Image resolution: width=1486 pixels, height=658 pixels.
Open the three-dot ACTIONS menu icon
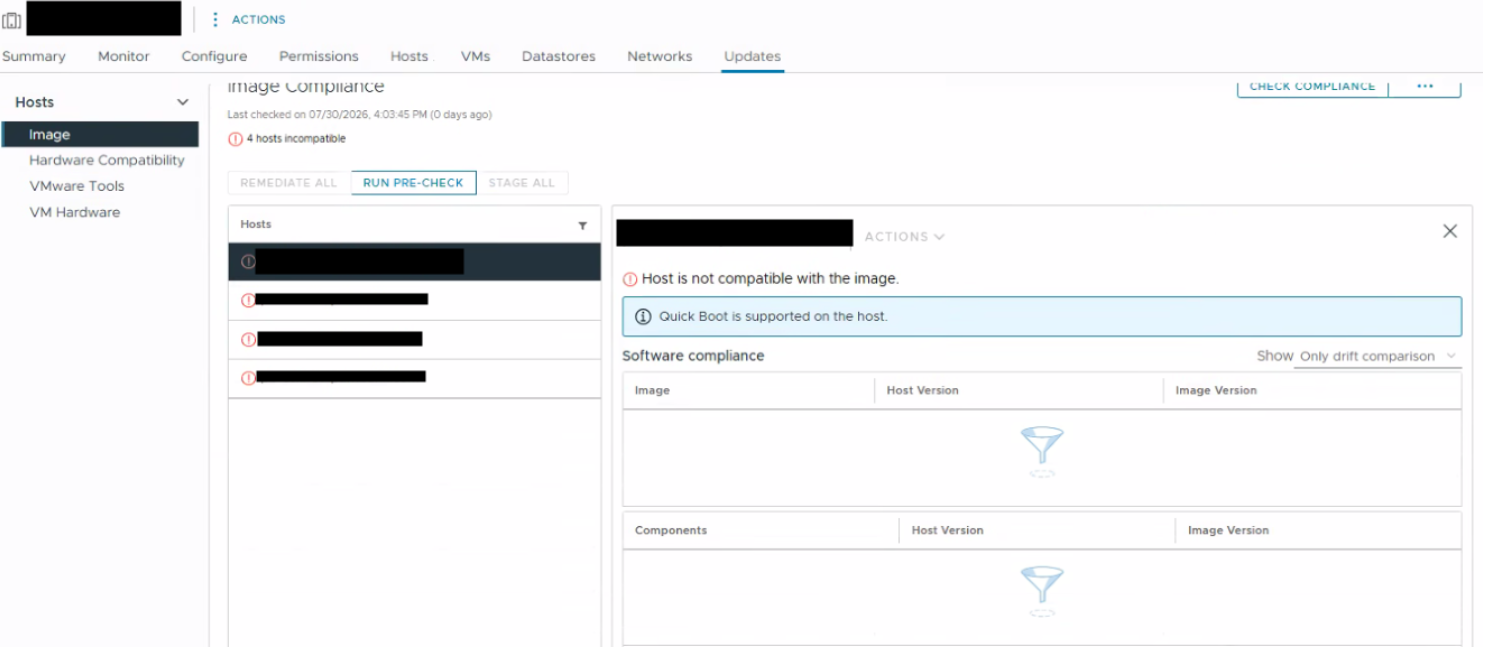[215, 20]
